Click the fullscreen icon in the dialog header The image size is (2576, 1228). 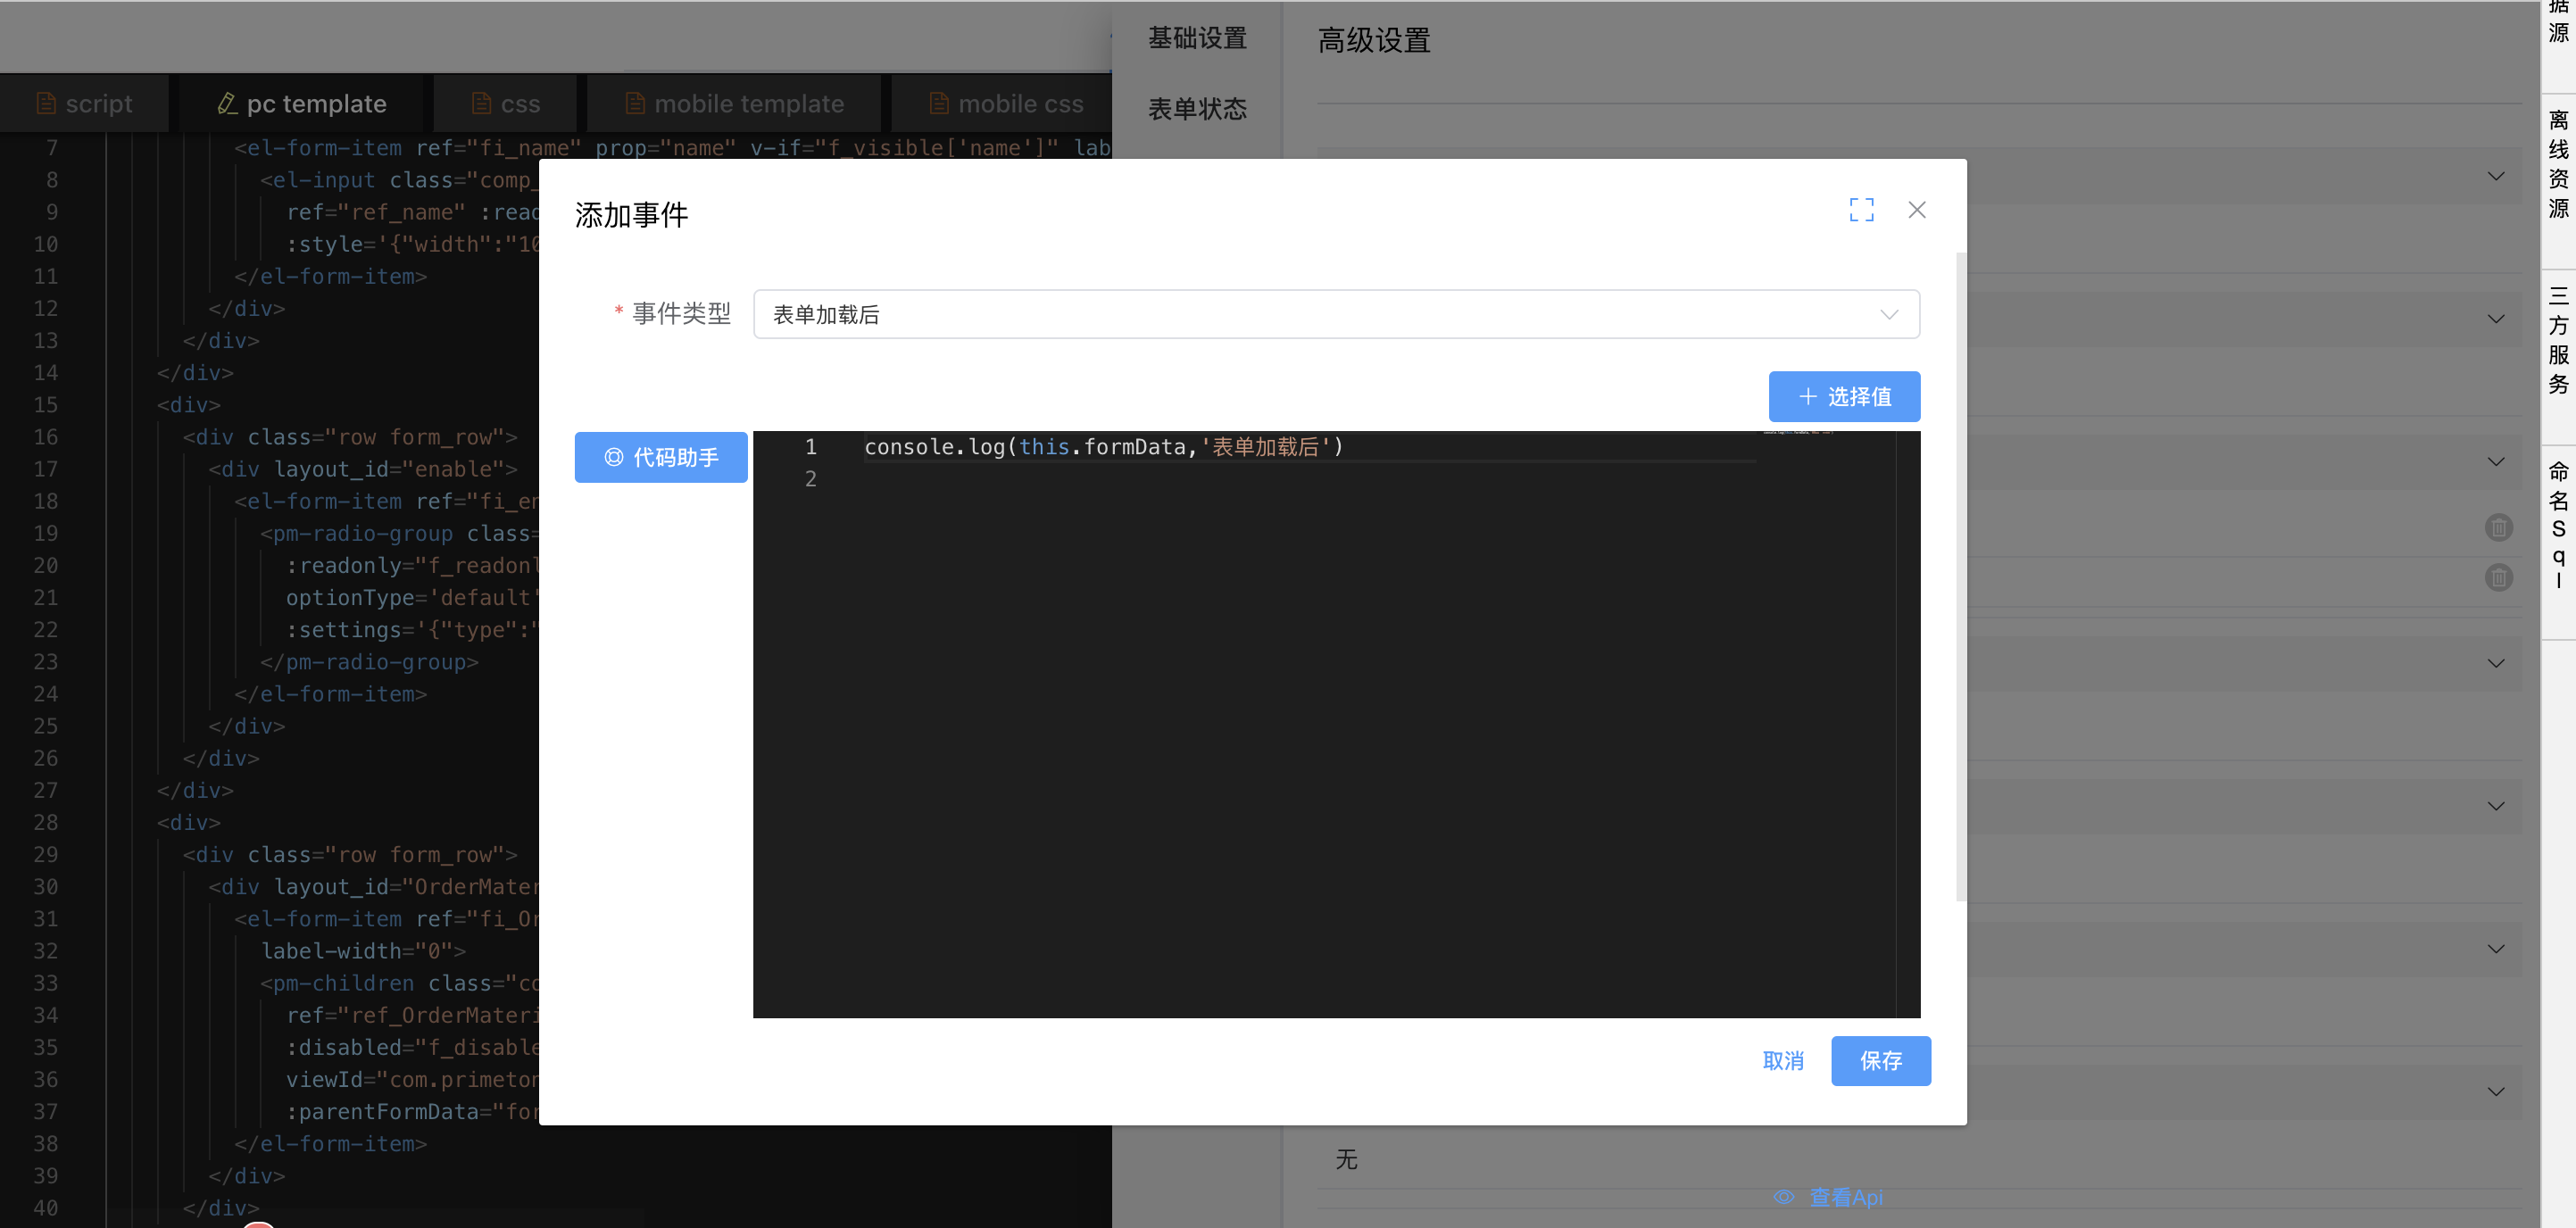1861,210
